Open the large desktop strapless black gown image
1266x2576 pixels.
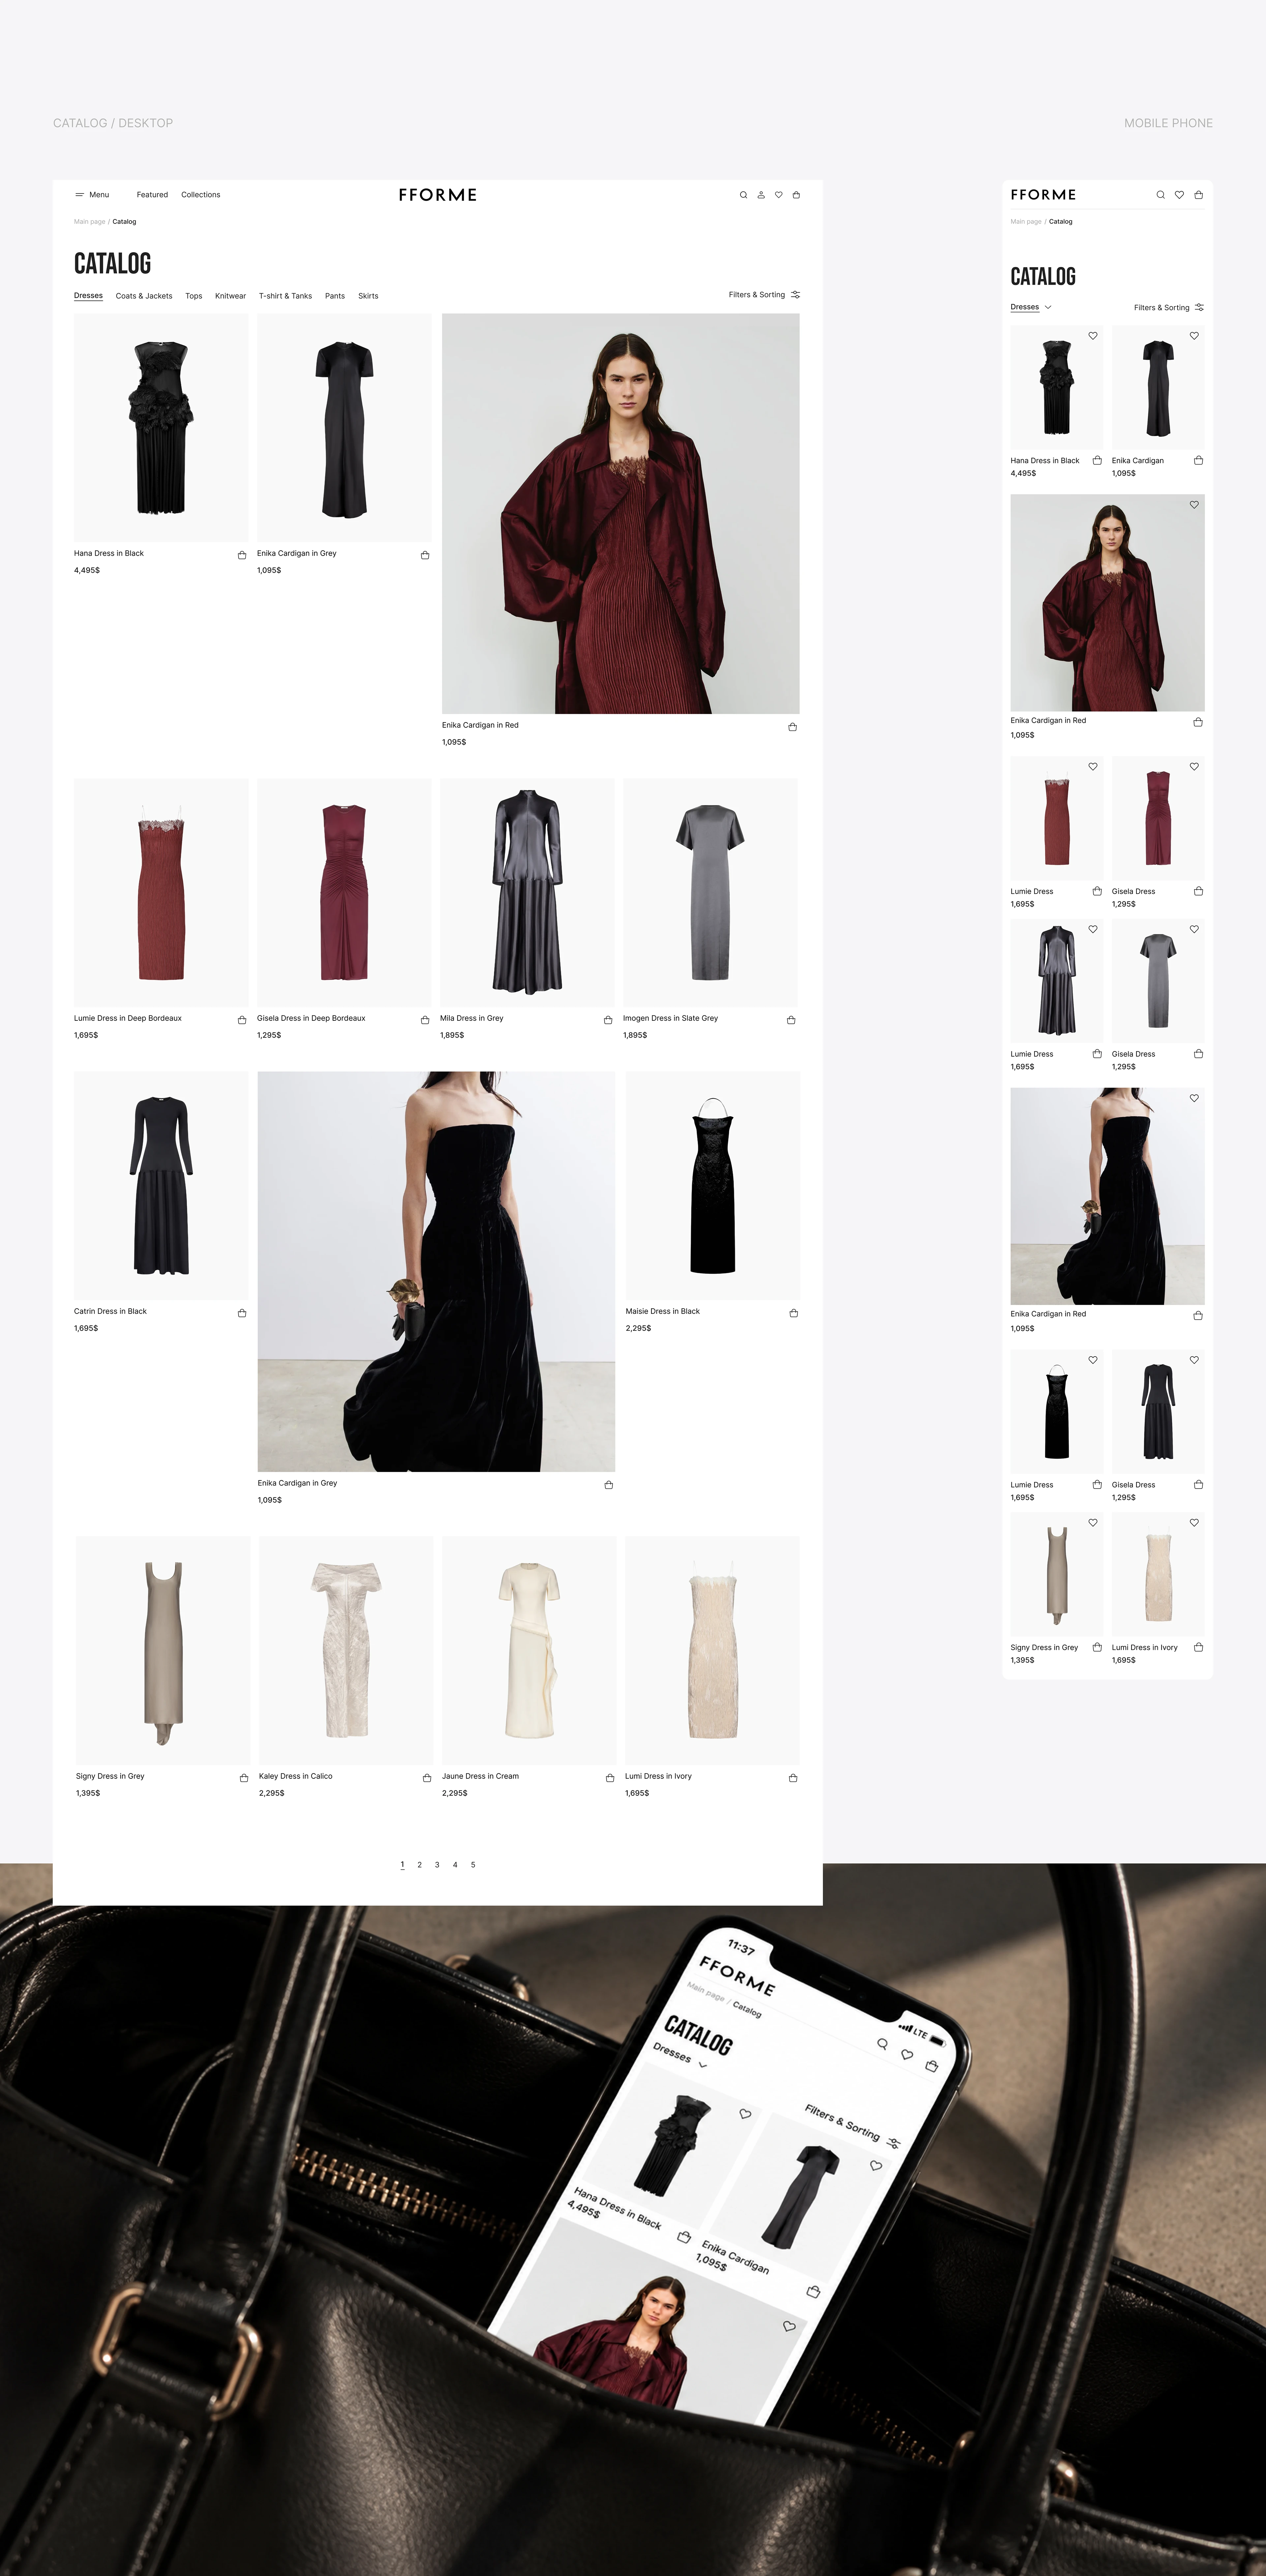click(436, 1272)
